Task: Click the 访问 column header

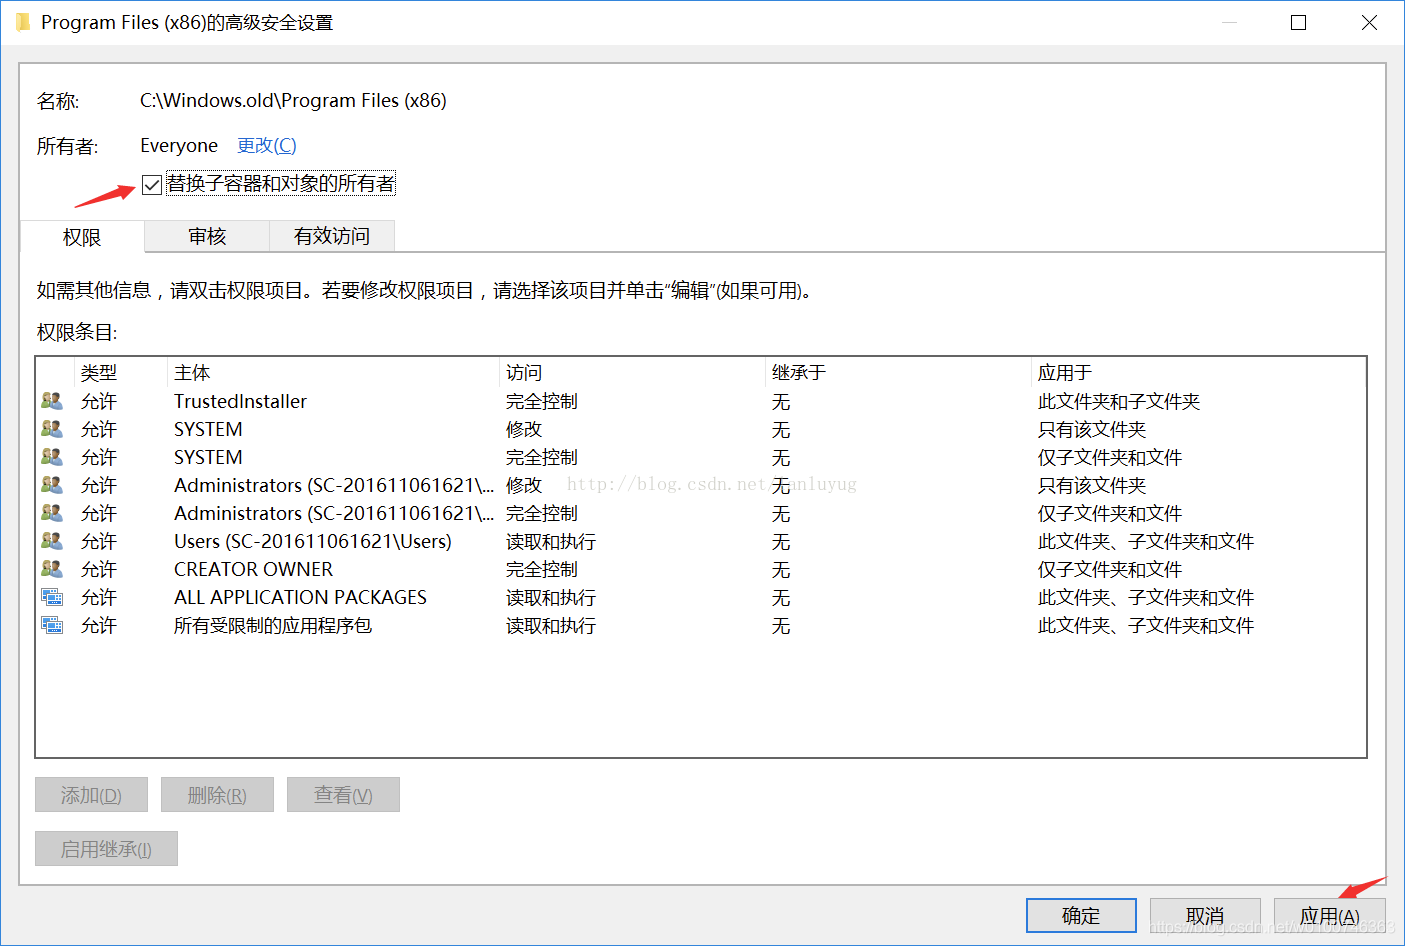Action: coord(524,373)
